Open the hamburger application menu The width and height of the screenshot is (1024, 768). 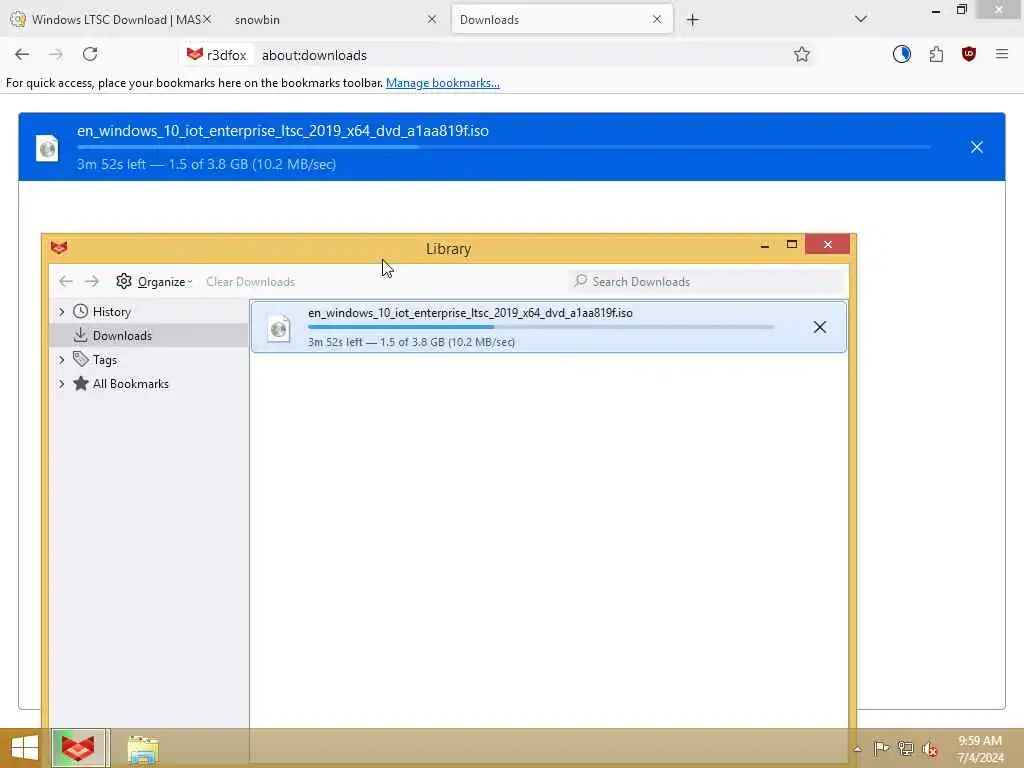coord(1002,54)
